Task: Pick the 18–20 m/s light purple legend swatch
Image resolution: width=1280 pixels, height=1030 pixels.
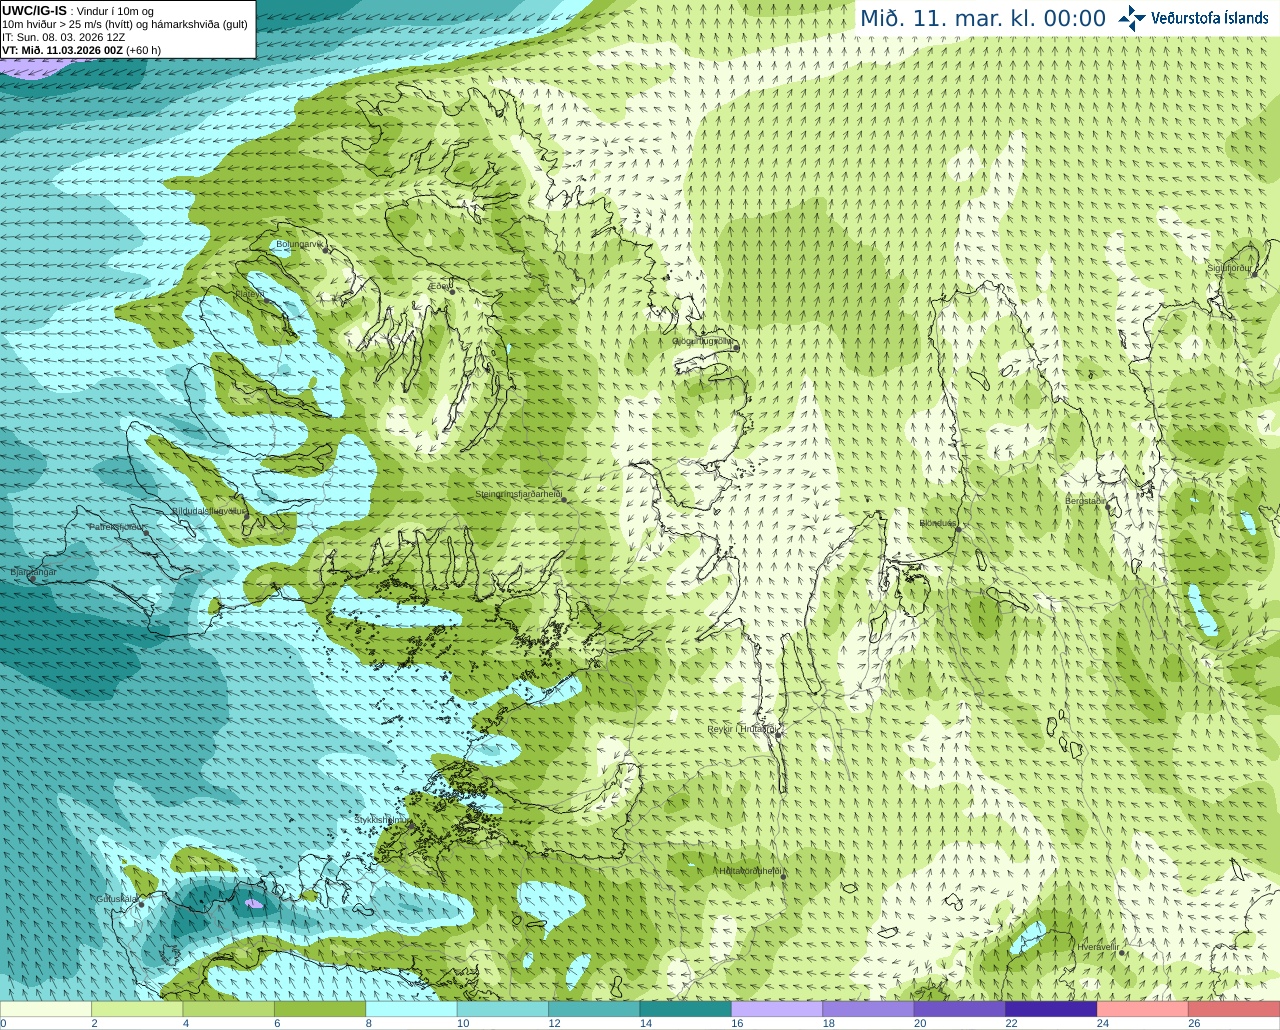Action: (x=869, y=1010)
